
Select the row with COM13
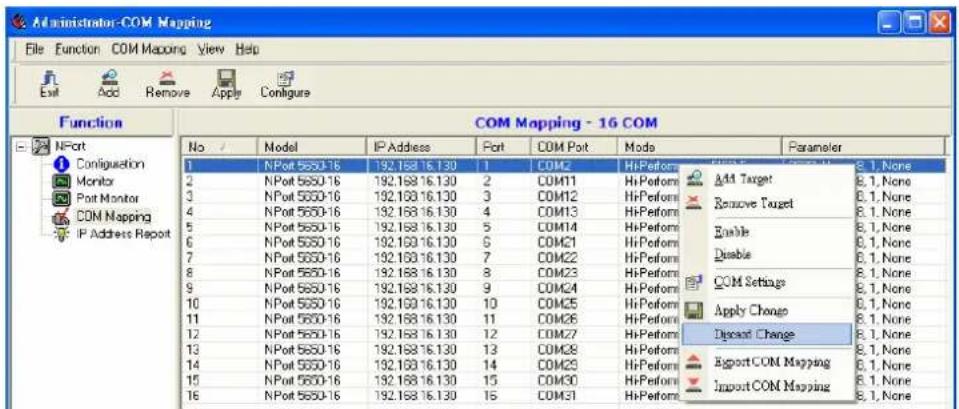(x=563, y=212)
